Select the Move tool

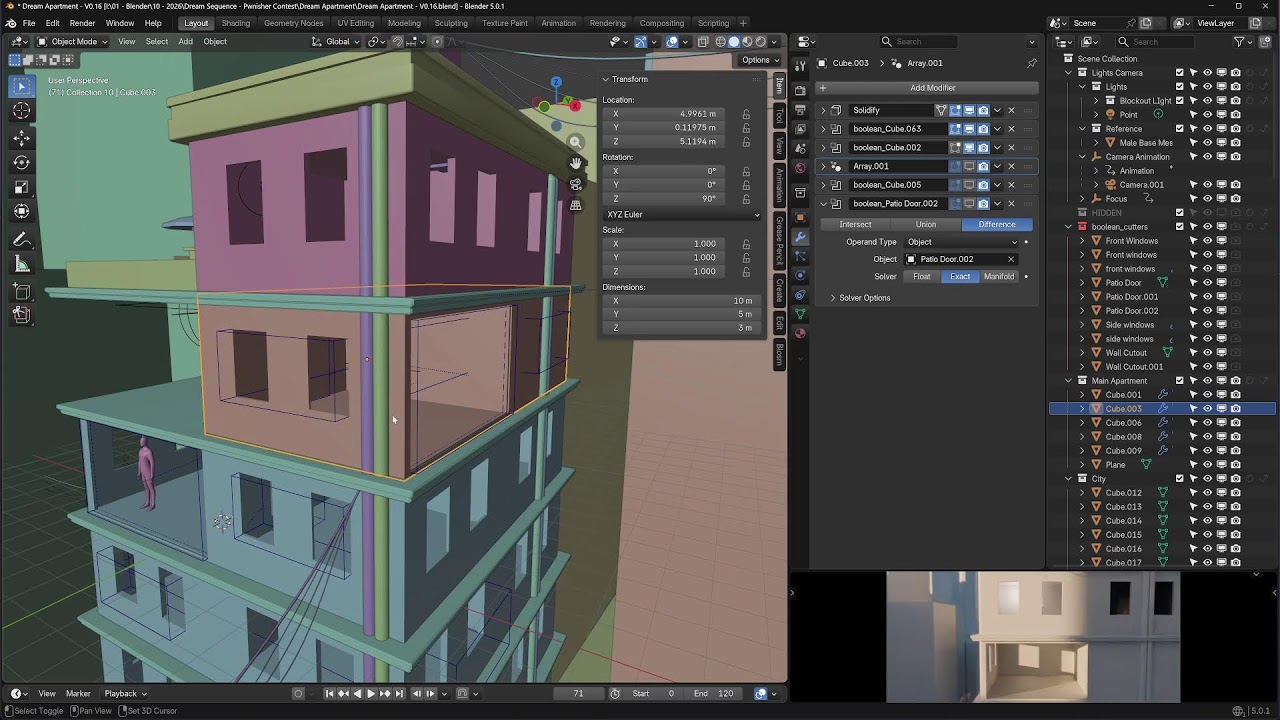point(21,138)
